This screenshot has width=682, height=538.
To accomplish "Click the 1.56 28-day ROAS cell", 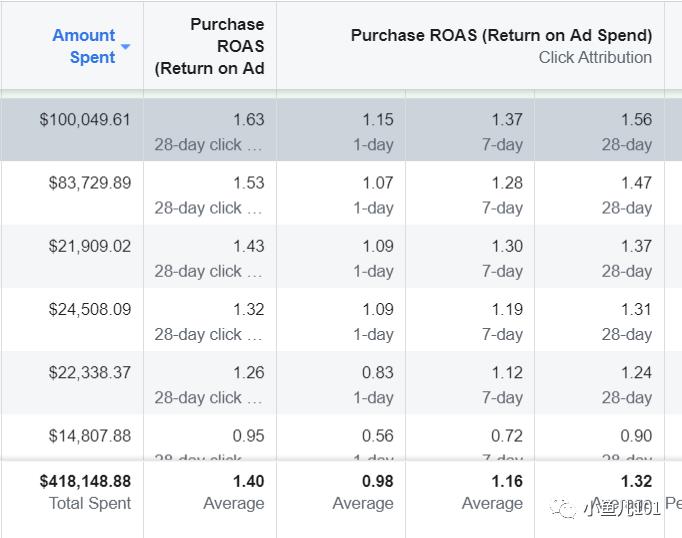I will point(636,120).
